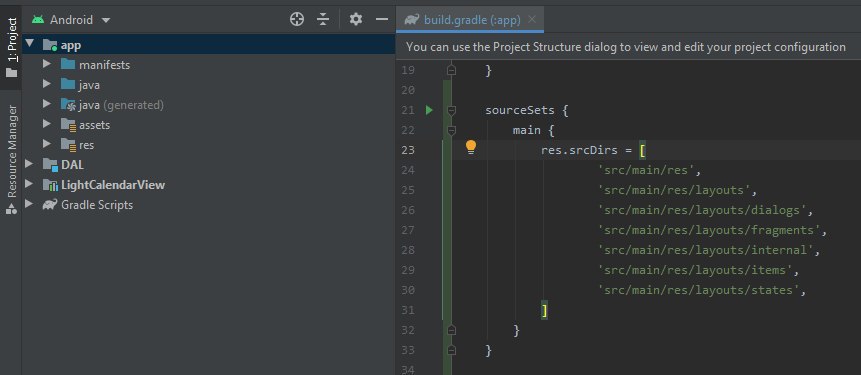This screenshot has width=861, height=375.
Task: Click the Collapse All icon in project toolbar
Action: point(323,20)
